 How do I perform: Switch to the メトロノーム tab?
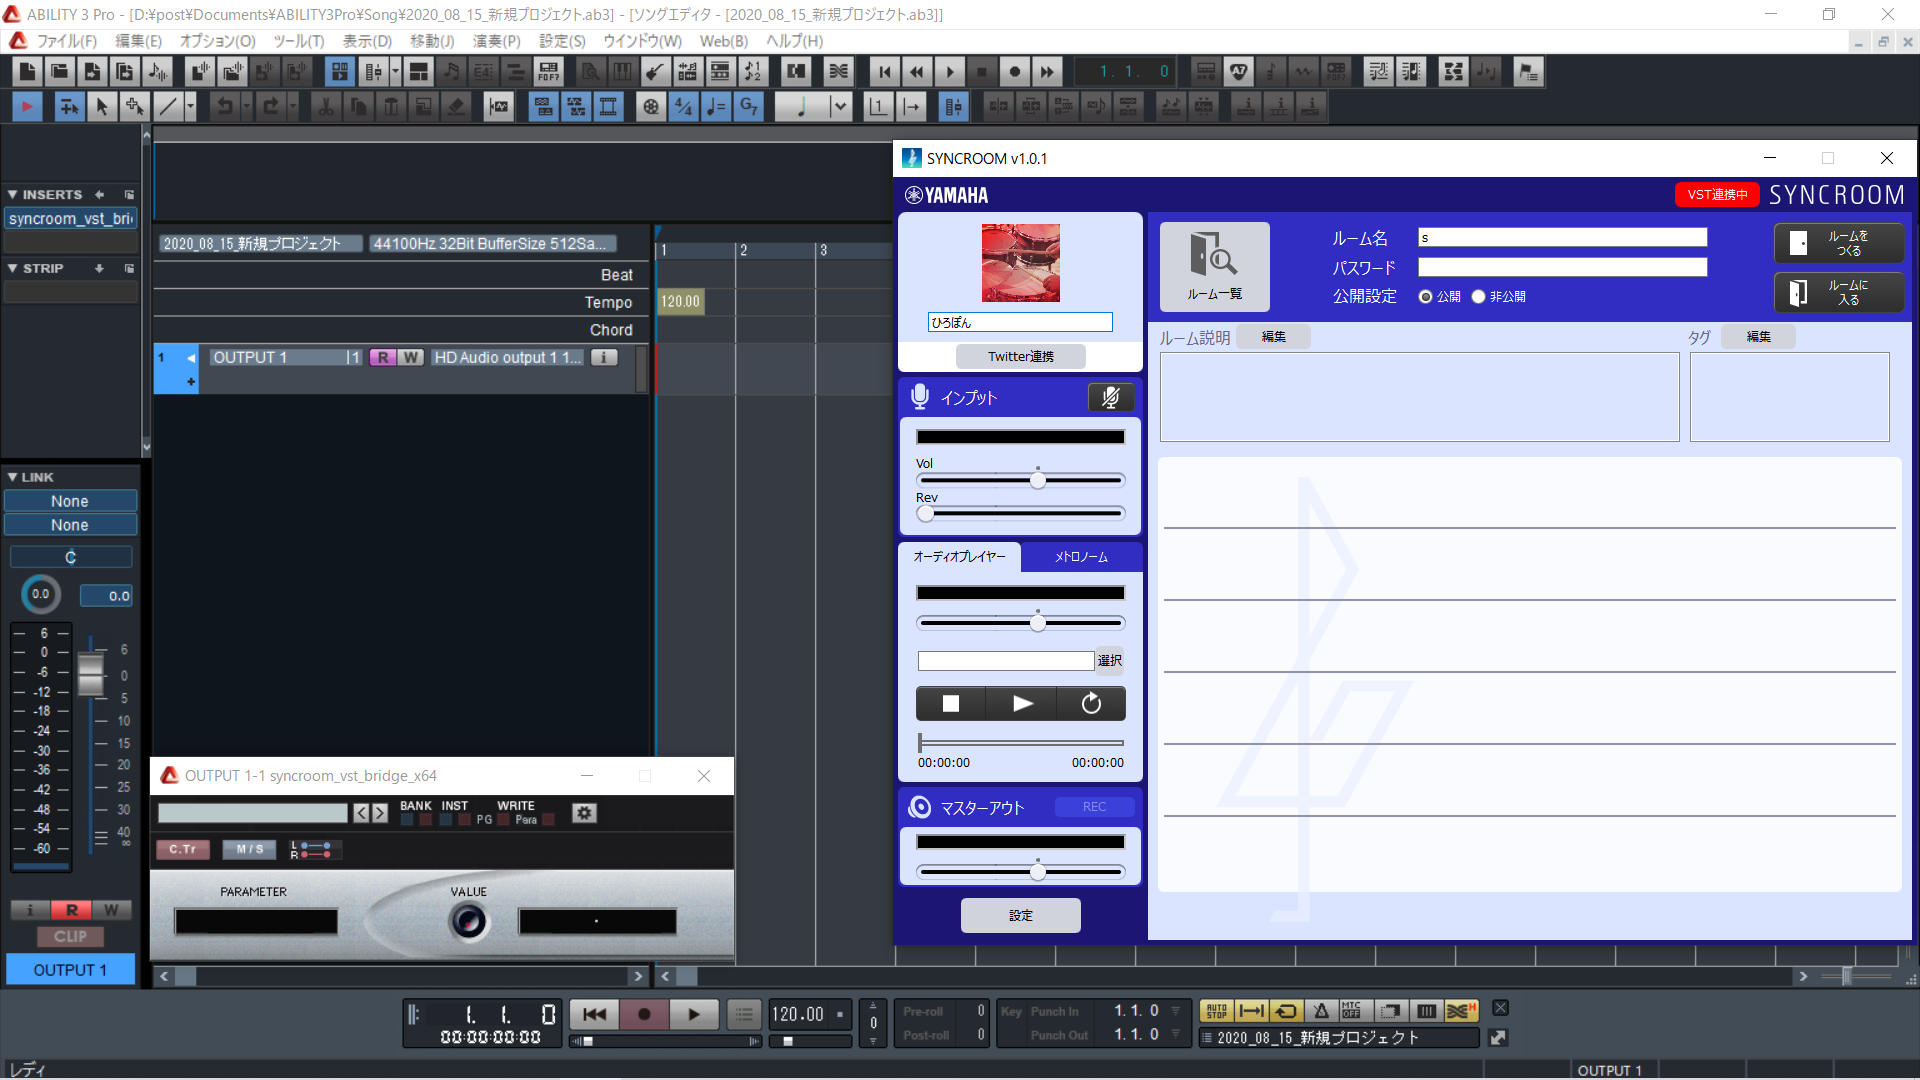click(x=1081, y=557)
